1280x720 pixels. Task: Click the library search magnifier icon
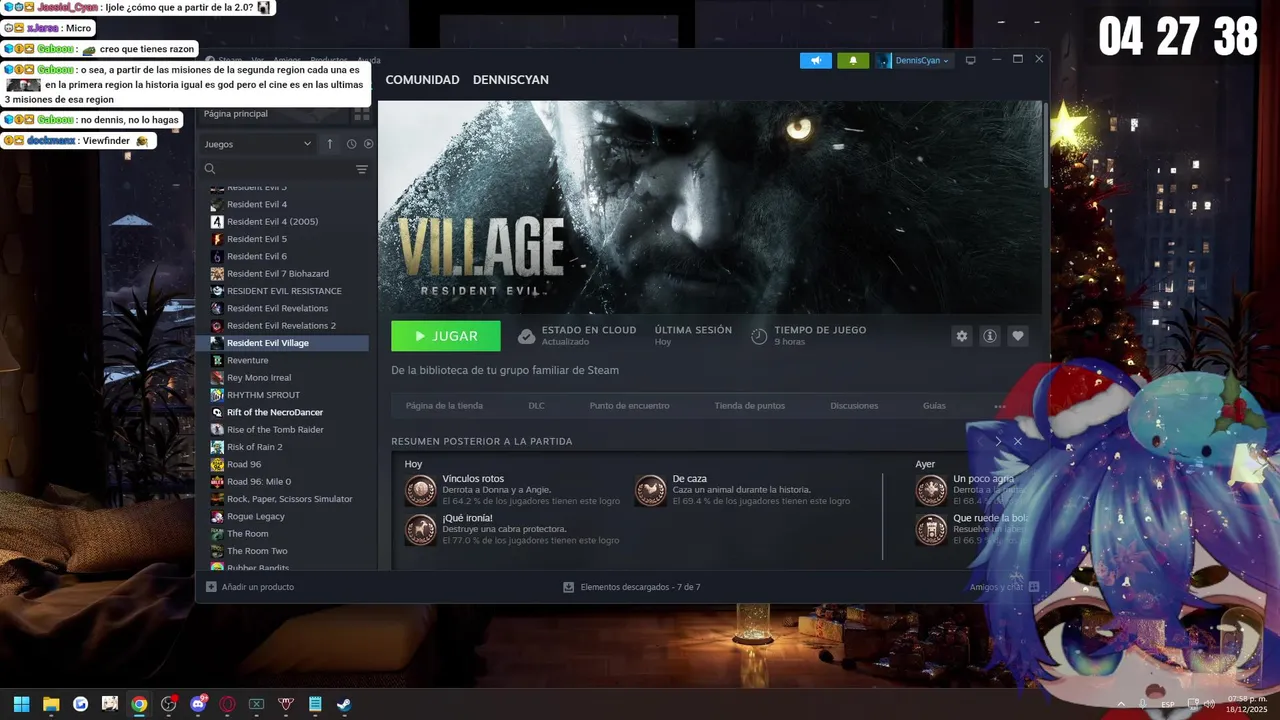tap(210, 169)
